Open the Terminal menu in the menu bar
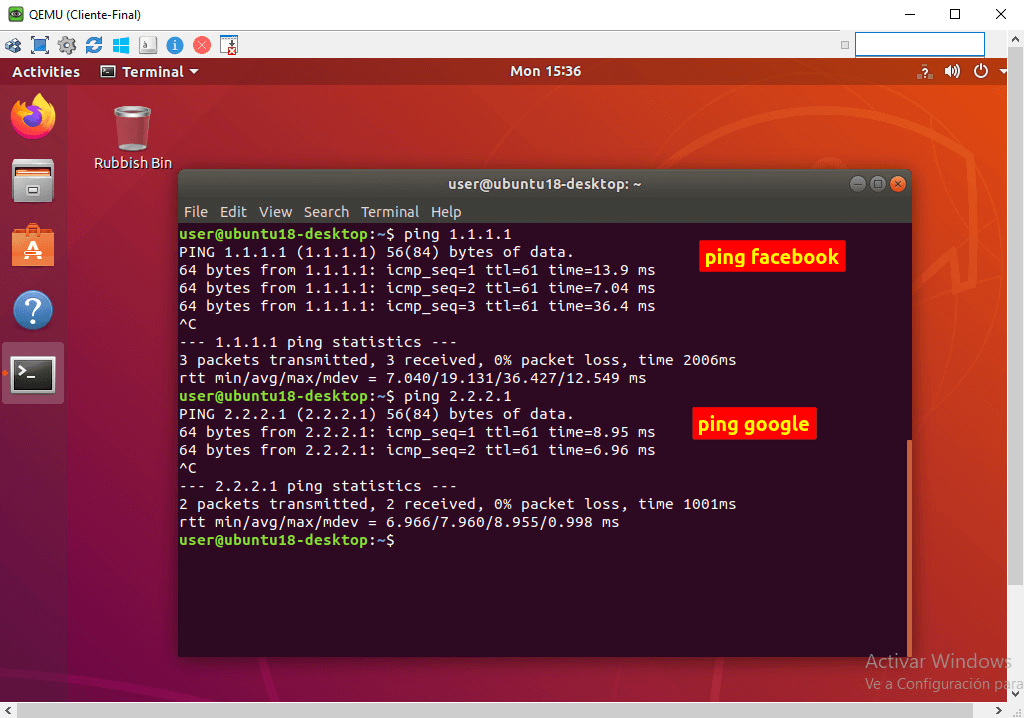Image resolution: width=1024 pixels, height=718 pixels. pos(390,212)
